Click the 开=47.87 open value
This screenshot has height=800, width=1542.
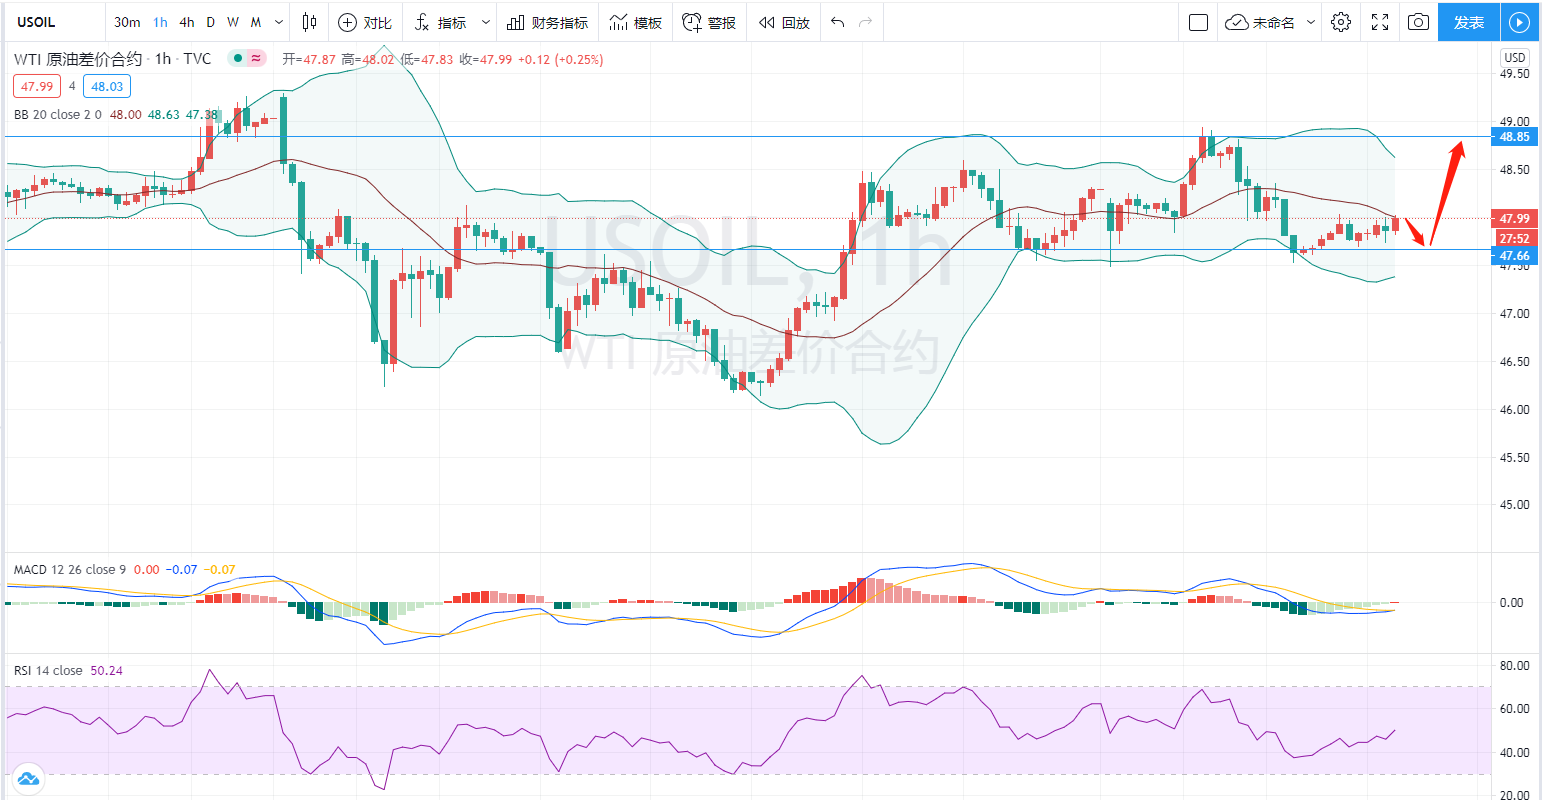point(309,59)
